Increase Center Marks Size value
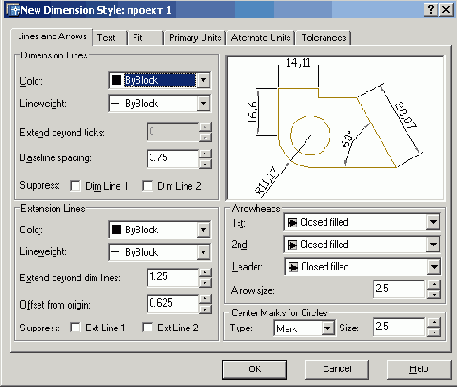 [x=434, y=322]
